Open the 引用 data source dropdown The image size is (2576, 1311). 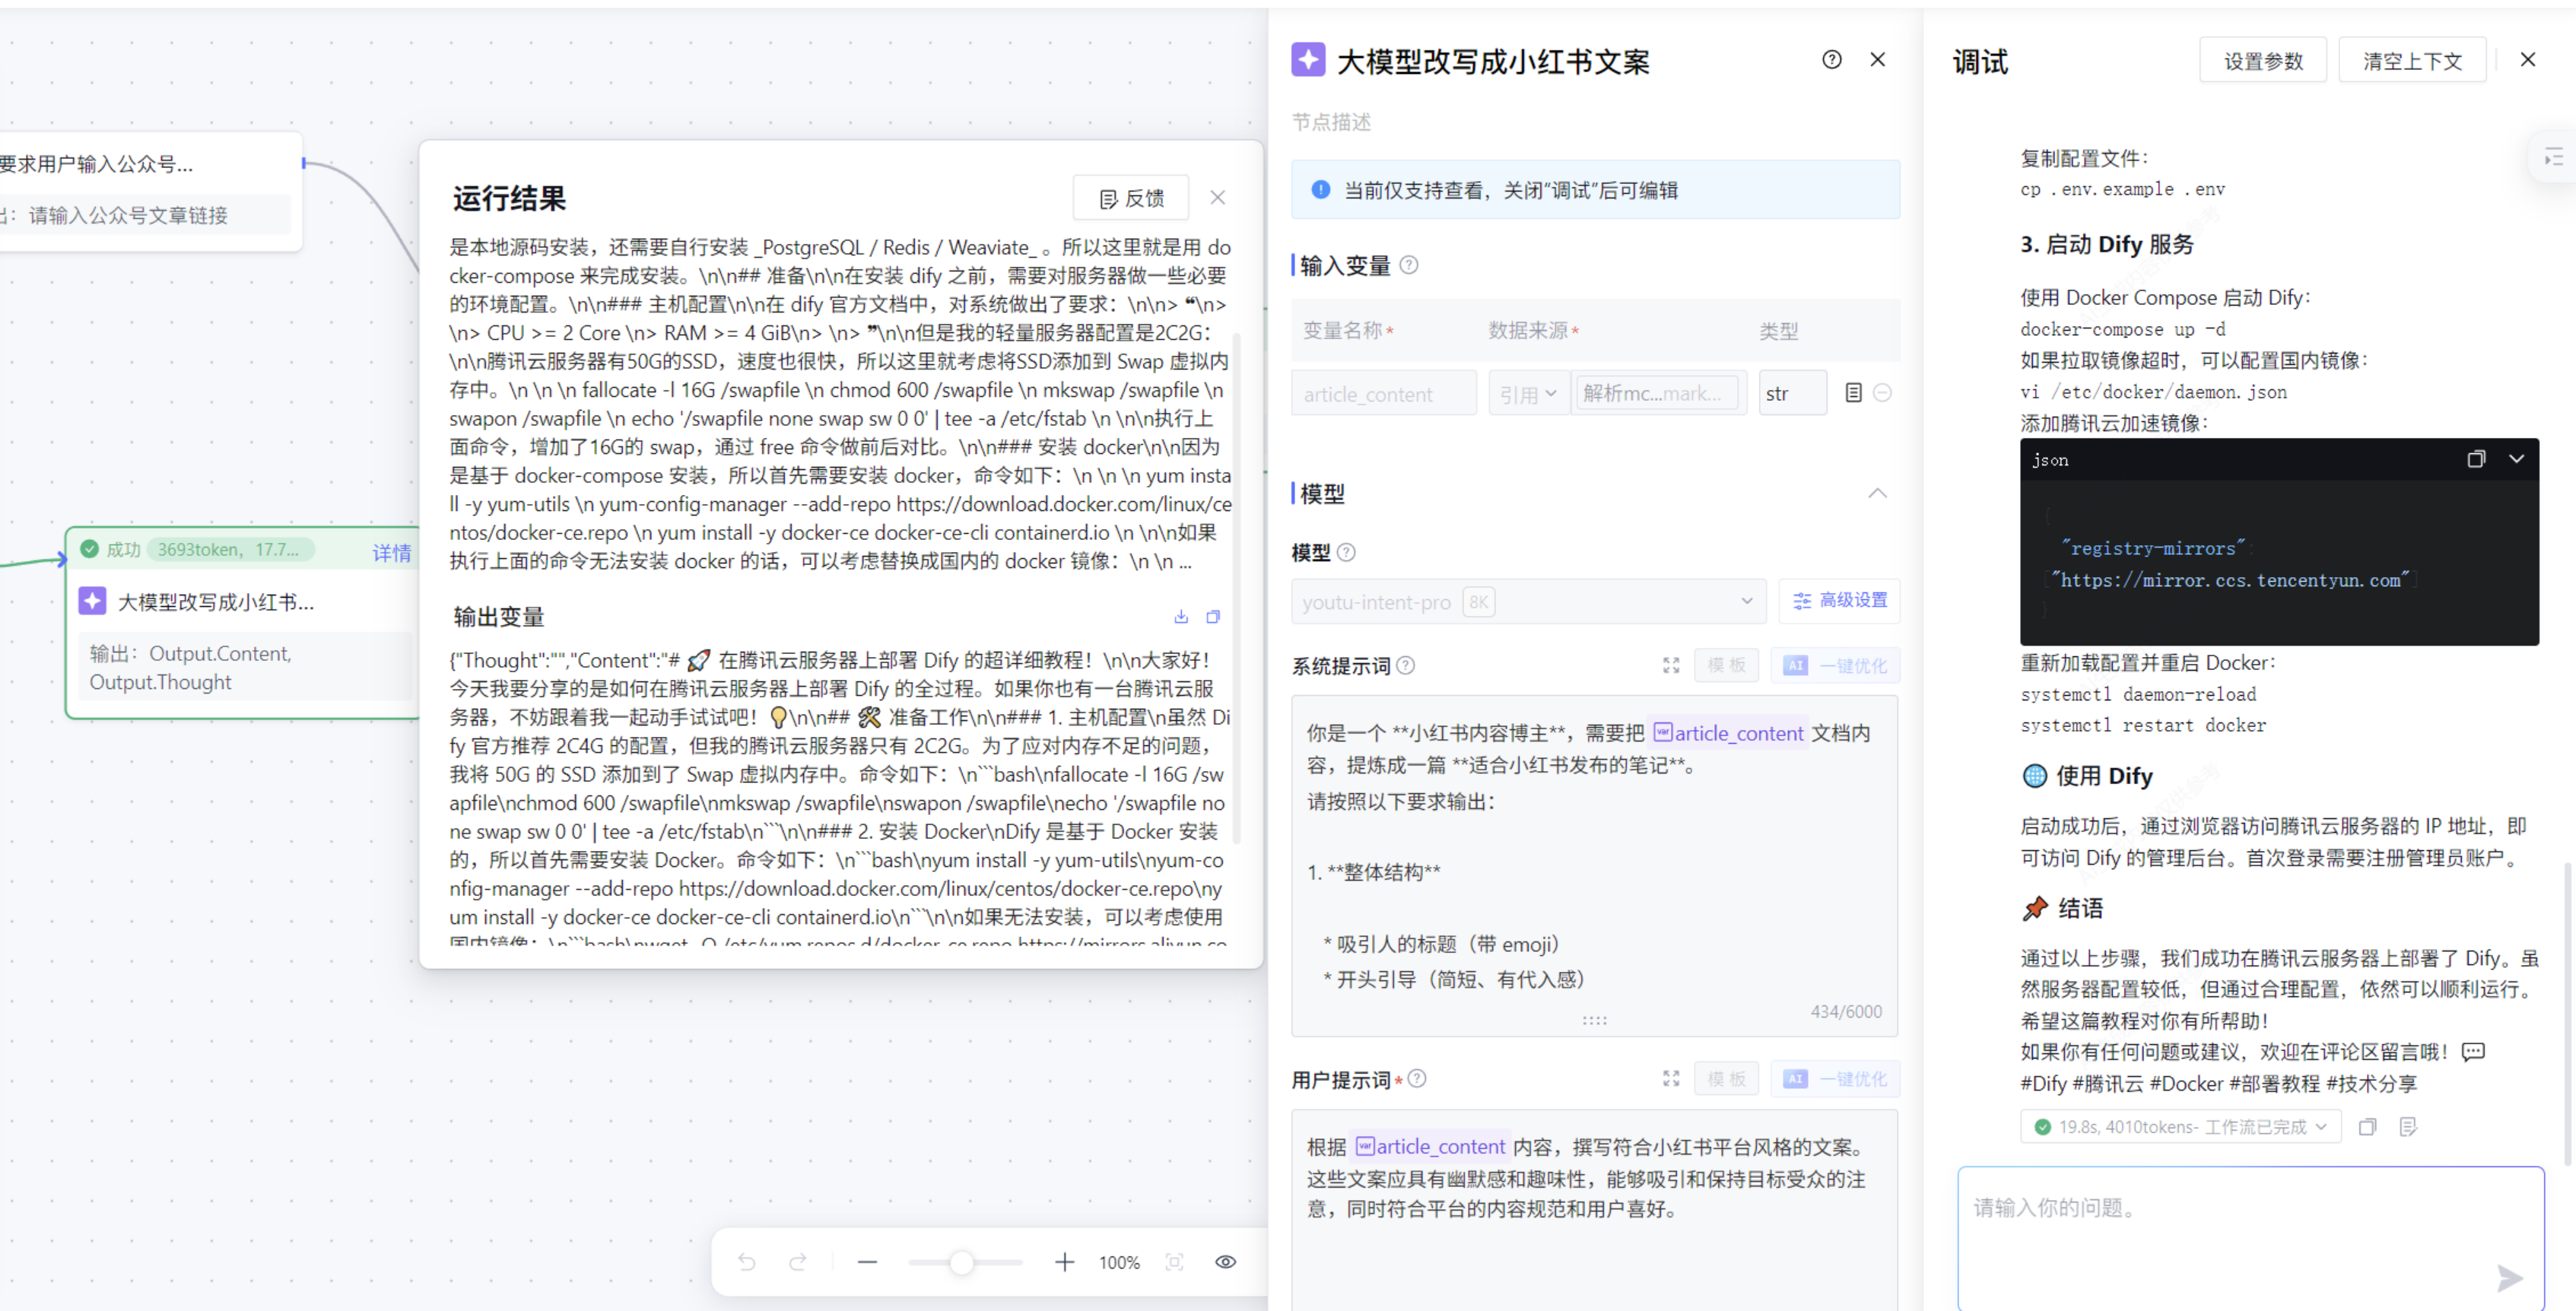1527,394
